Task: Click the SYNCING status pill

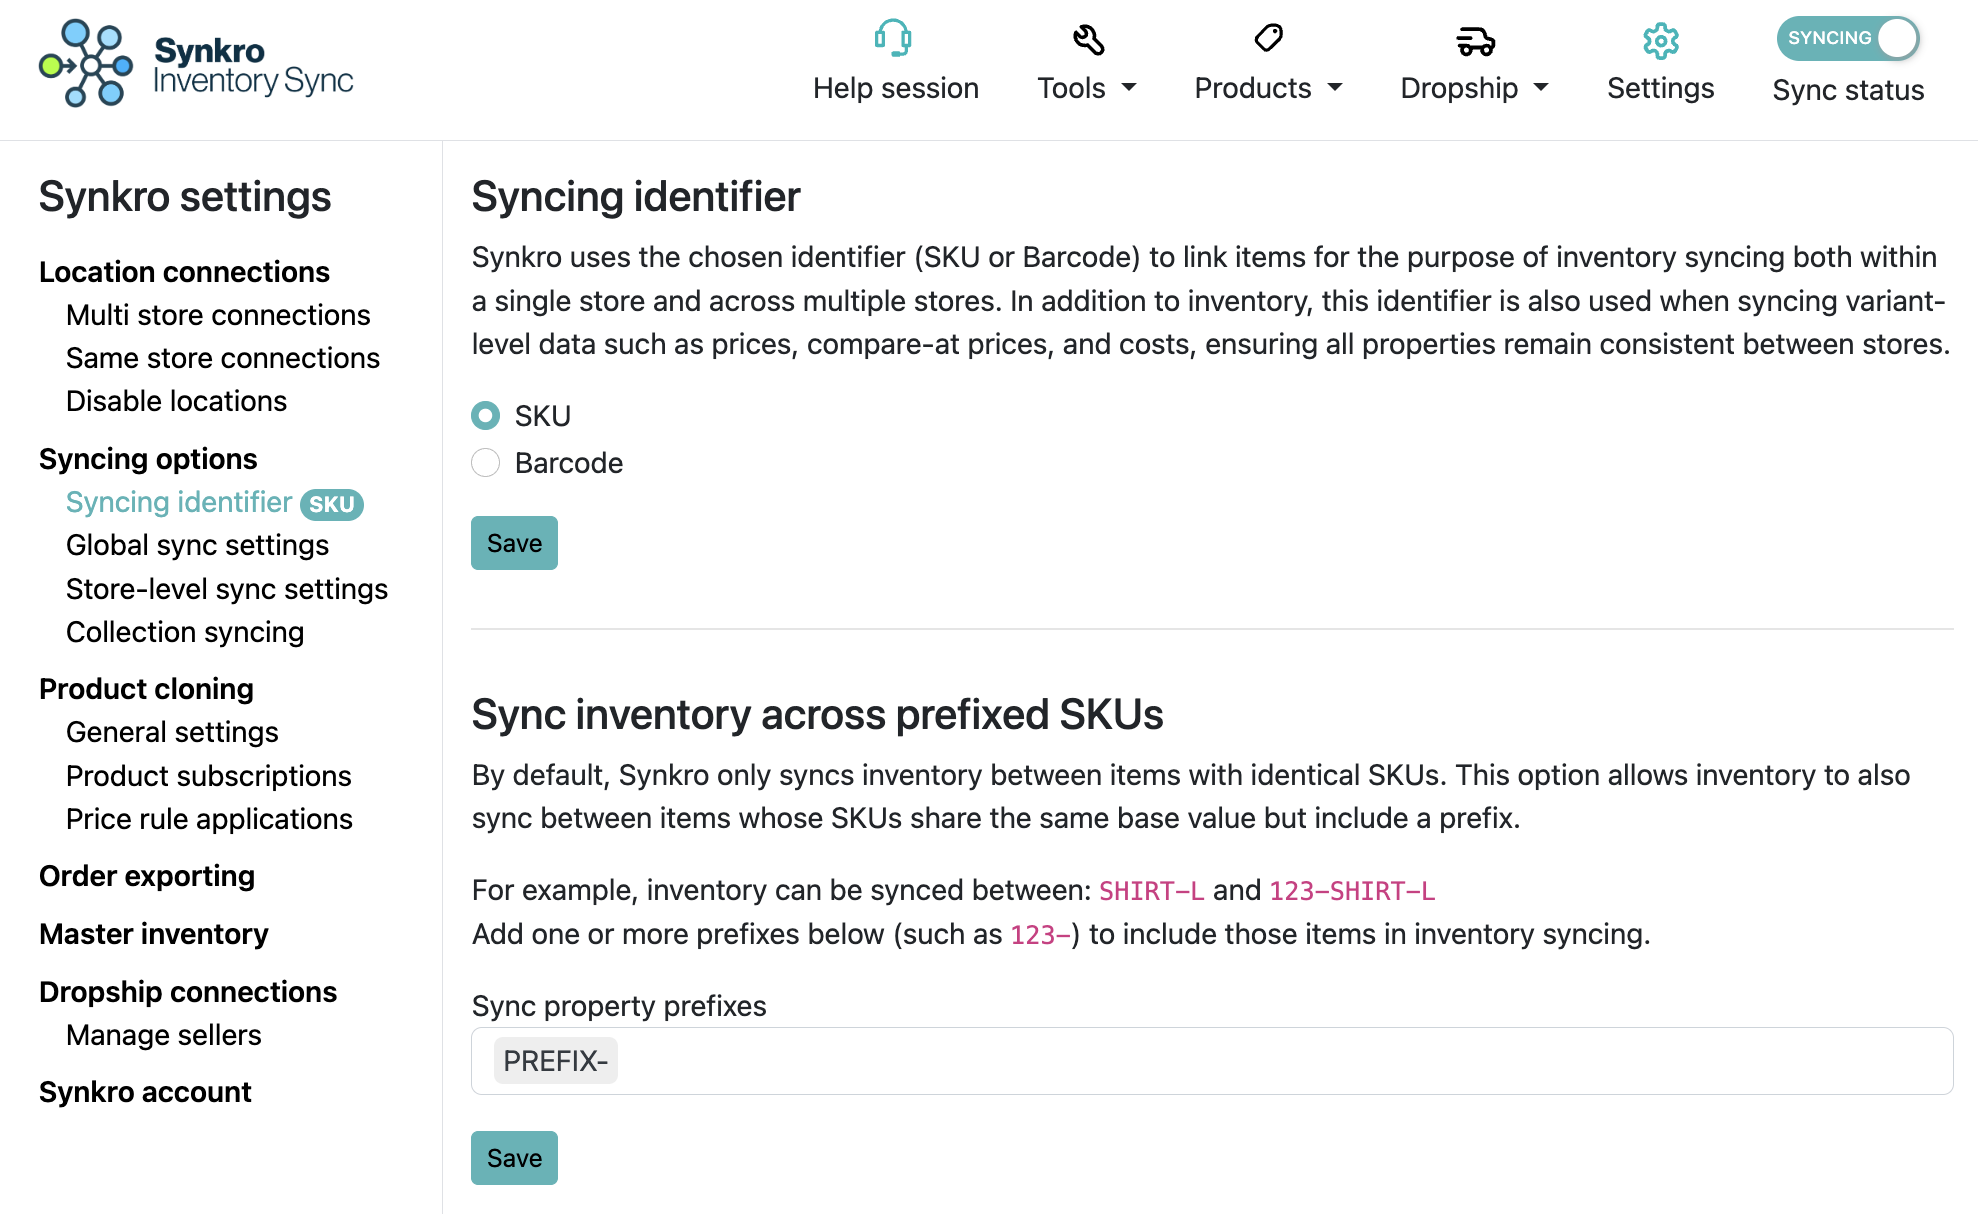Action: click(1831, 38)
